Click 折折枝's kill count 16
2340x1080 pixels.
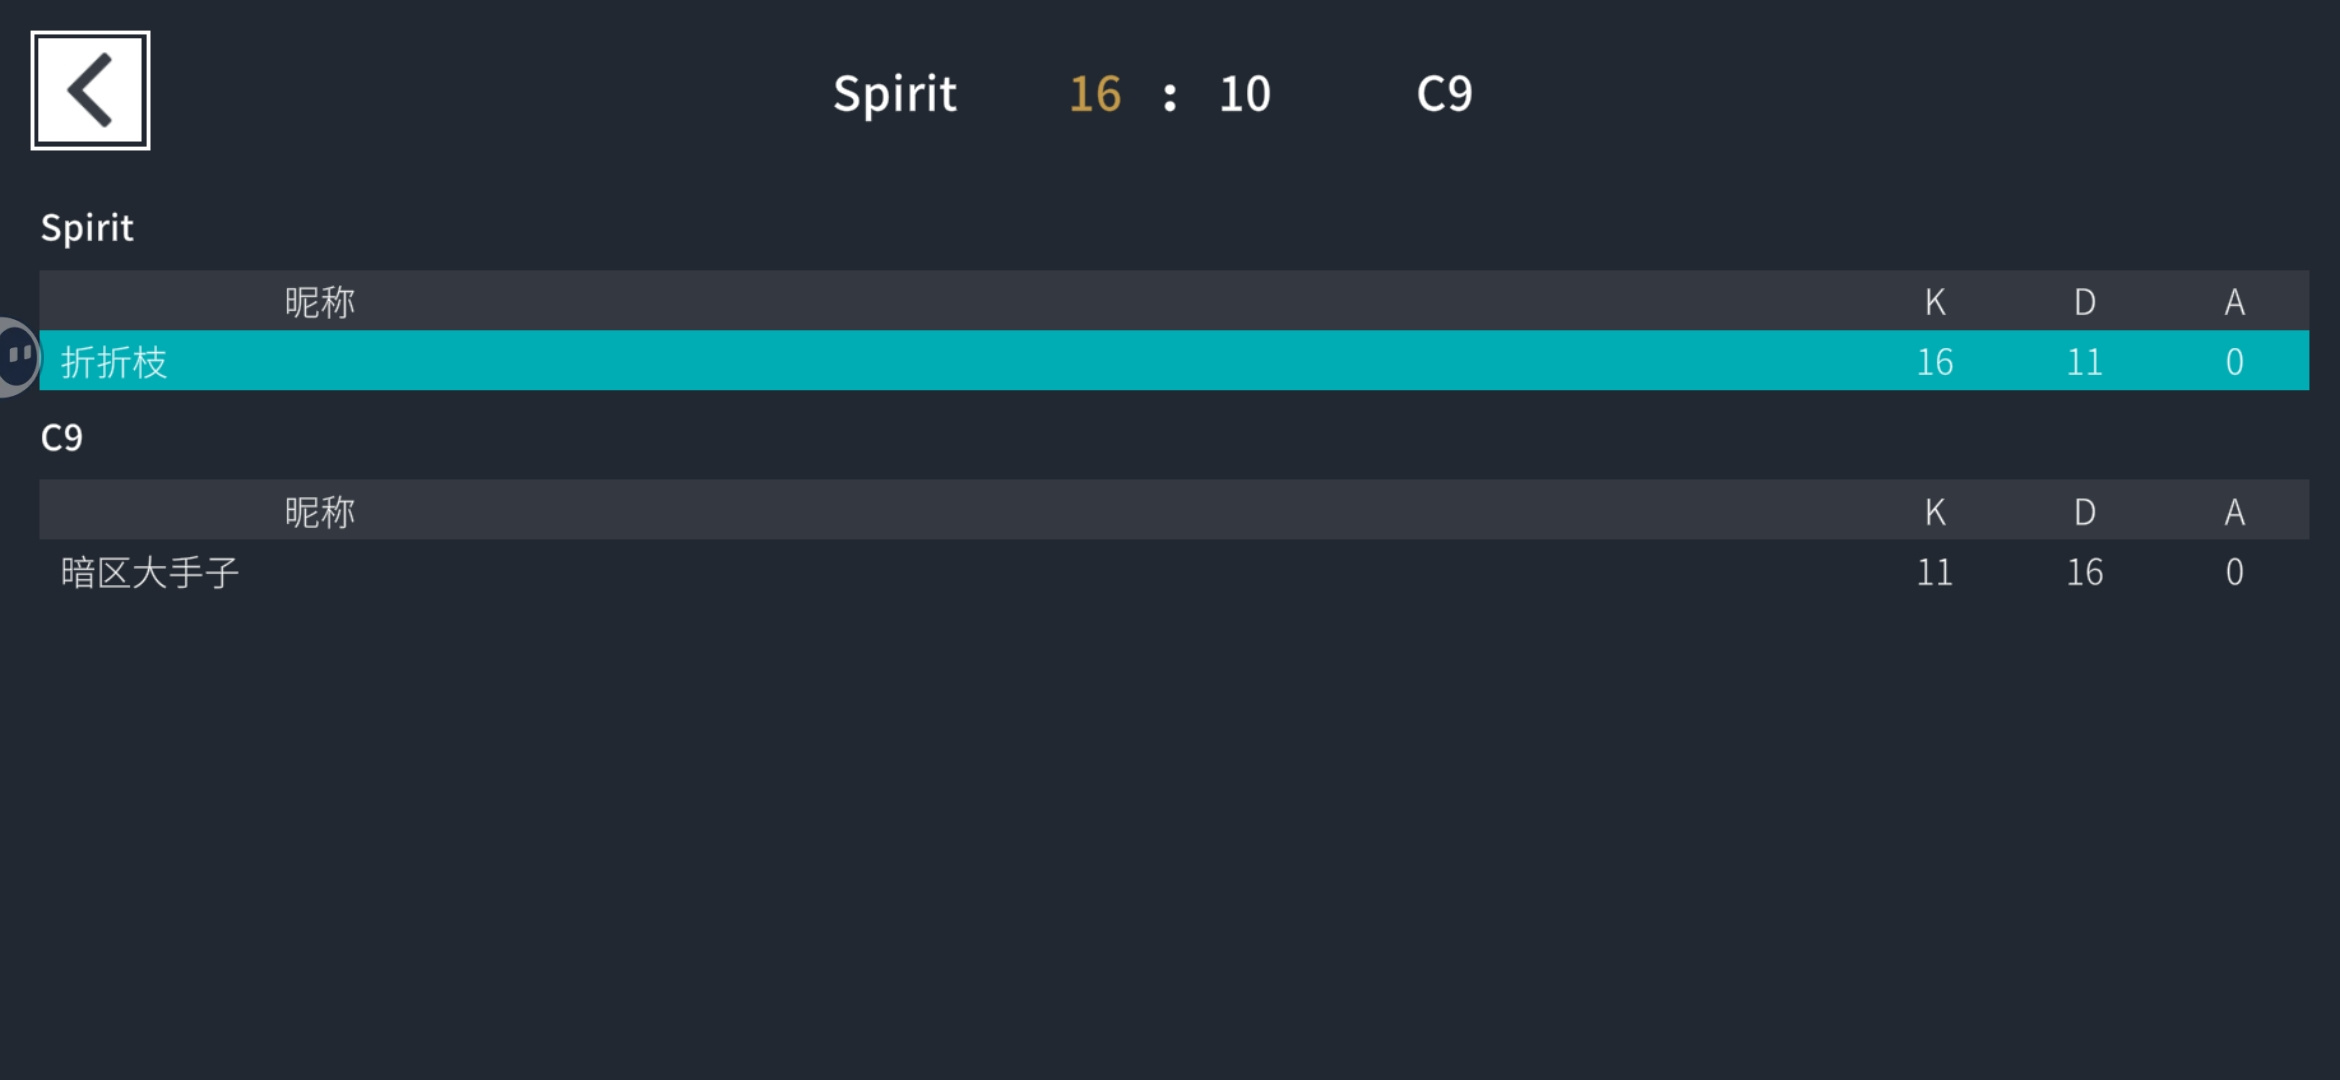coord(1935,361)
